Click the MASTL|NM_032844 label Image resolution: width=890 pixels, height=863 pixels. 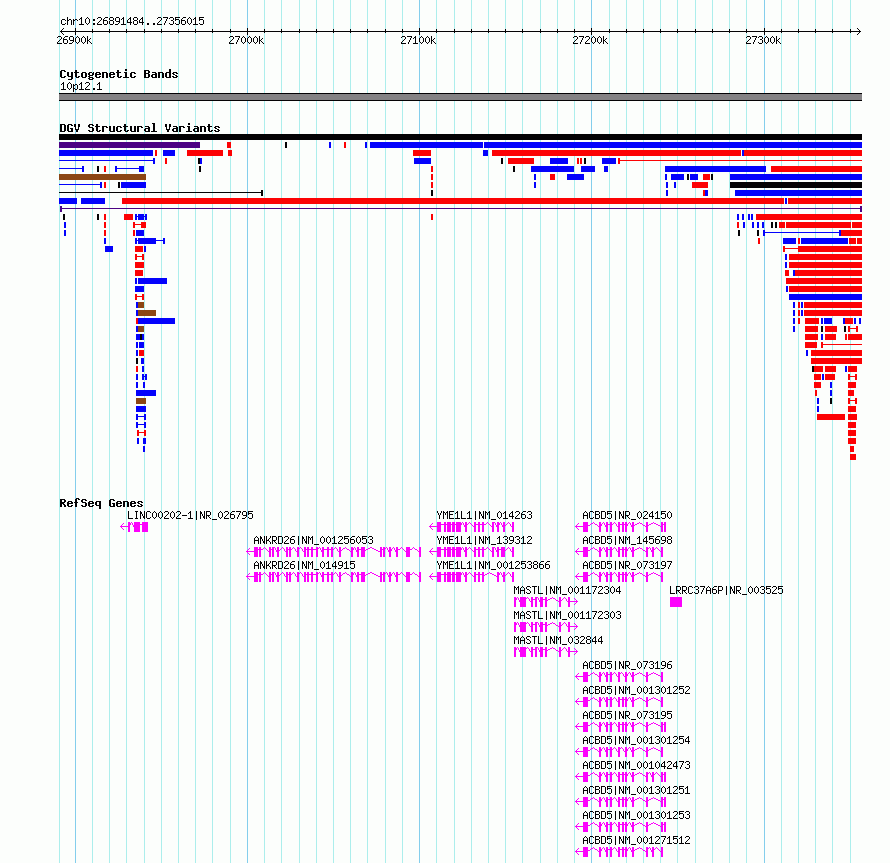[x=558, y=640]
